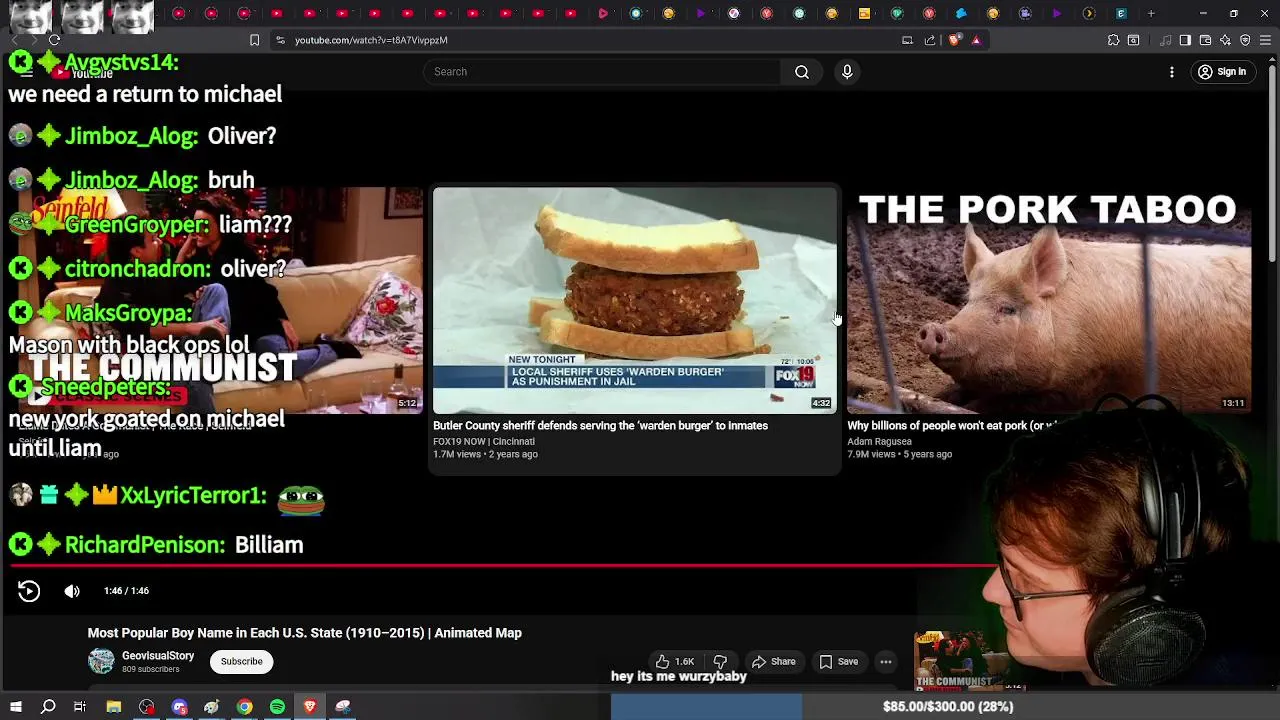The width and height of the screenshot is (1280, 720).
Task: Open Brave Shields lion icon
Action: click(954, 40)
